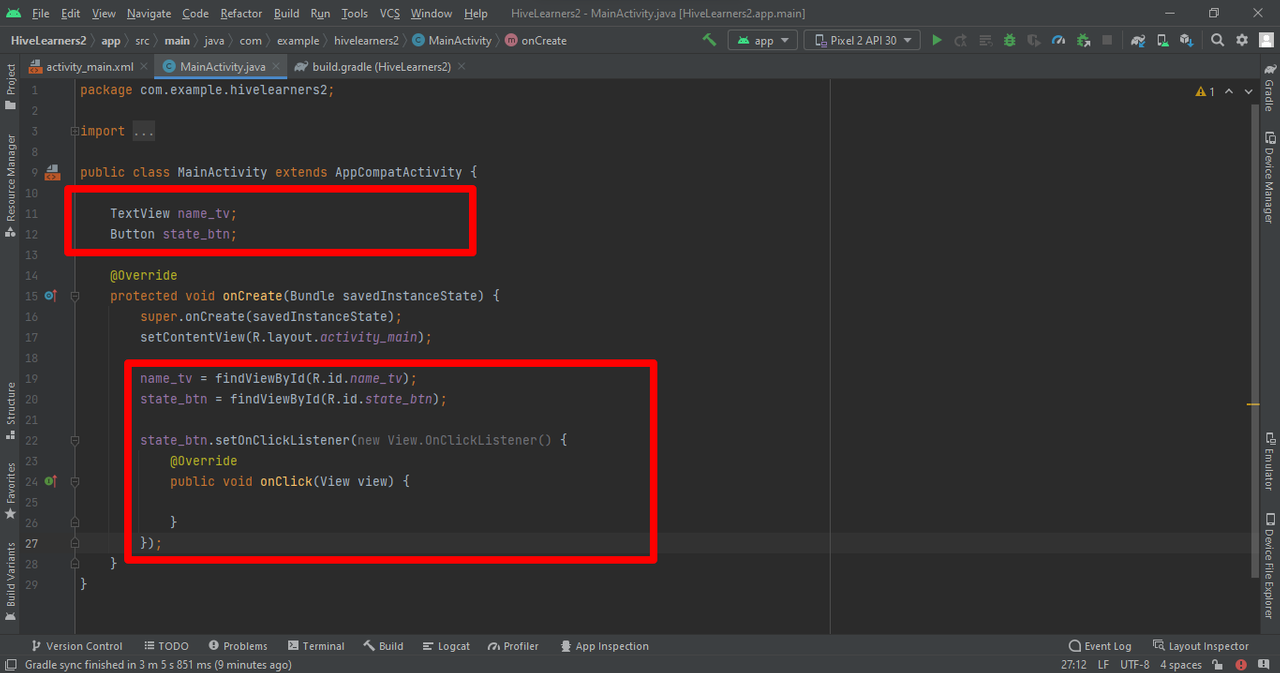The width and height of the screenshot is (1280, 673).
Task: Open the Pixel 2 API 30 device dropdown
Action: pyautogui.click(x=862, y=41)
